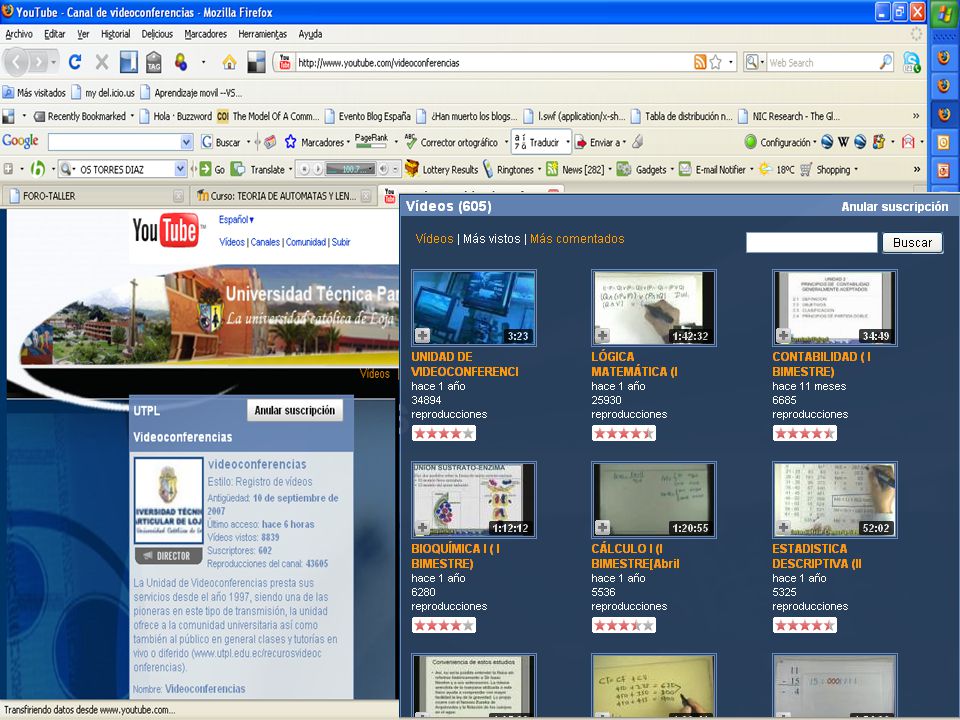Click the Enviar a toolbar button
This screenshot has height=720, width=960.
click(598, 142)
